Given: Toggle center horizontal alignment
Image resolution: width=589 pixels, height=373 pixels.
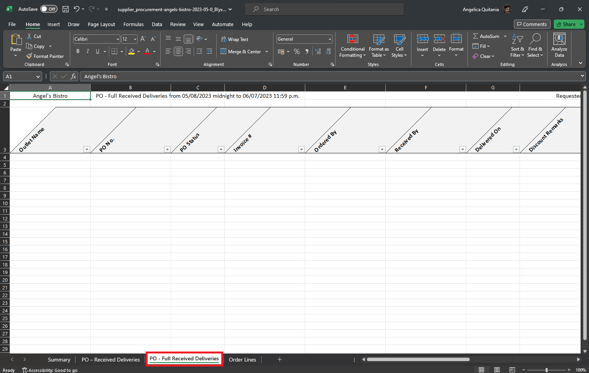Looking at the screenshot, I should [178, 51].
